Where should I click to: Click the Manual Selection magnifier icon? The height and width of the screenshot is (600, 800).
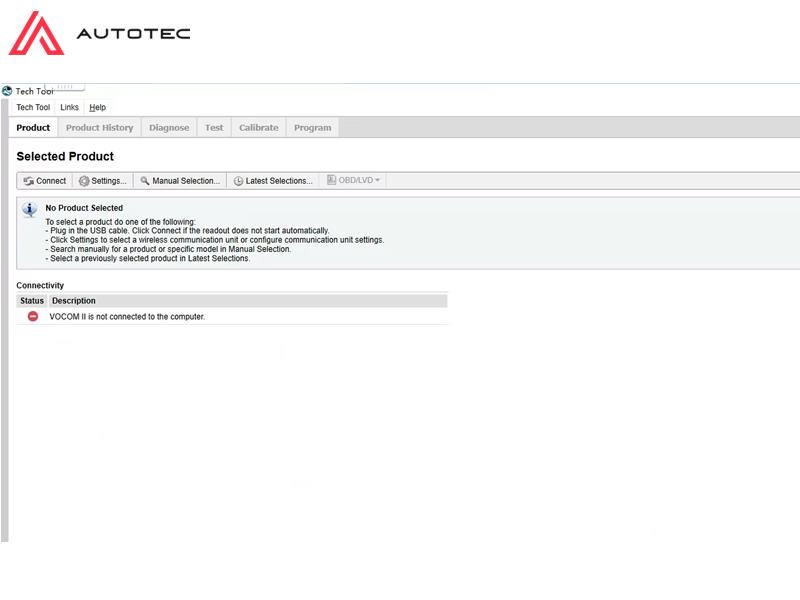(x=145, y=181)
